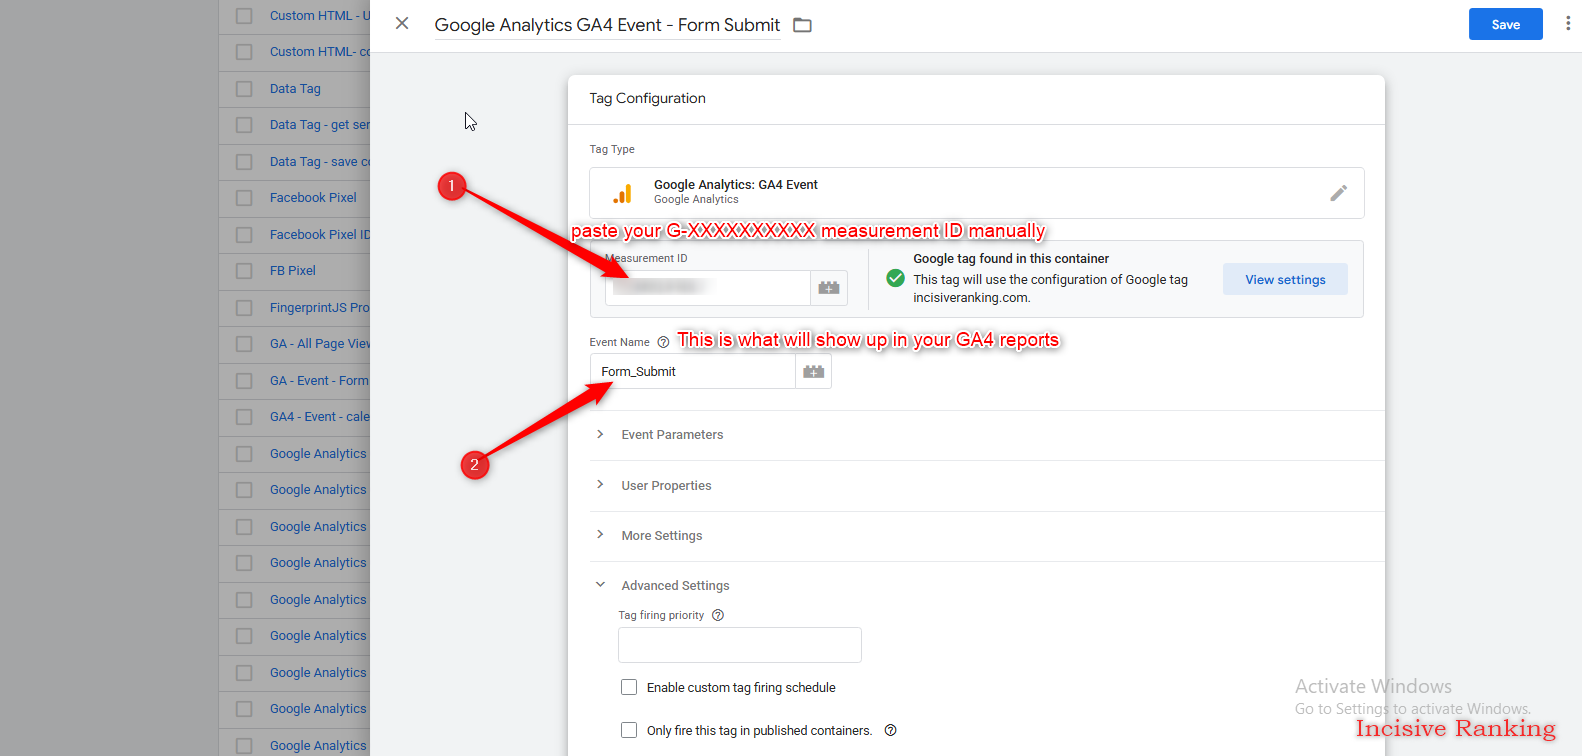Image resolution: width=1582 pixels, height=756 pixels.
Task: Select the Data Tag checkbox in tag list
Action: 244,89
